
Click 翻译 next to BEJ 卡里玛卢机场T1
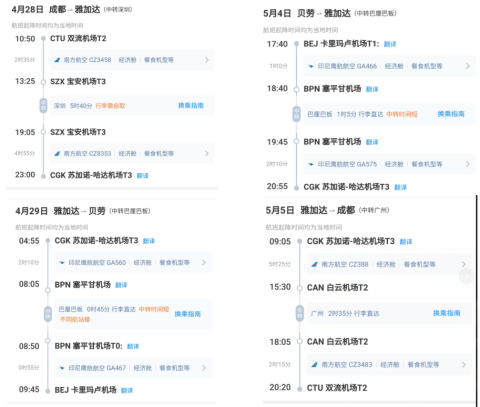pos(390,44)
